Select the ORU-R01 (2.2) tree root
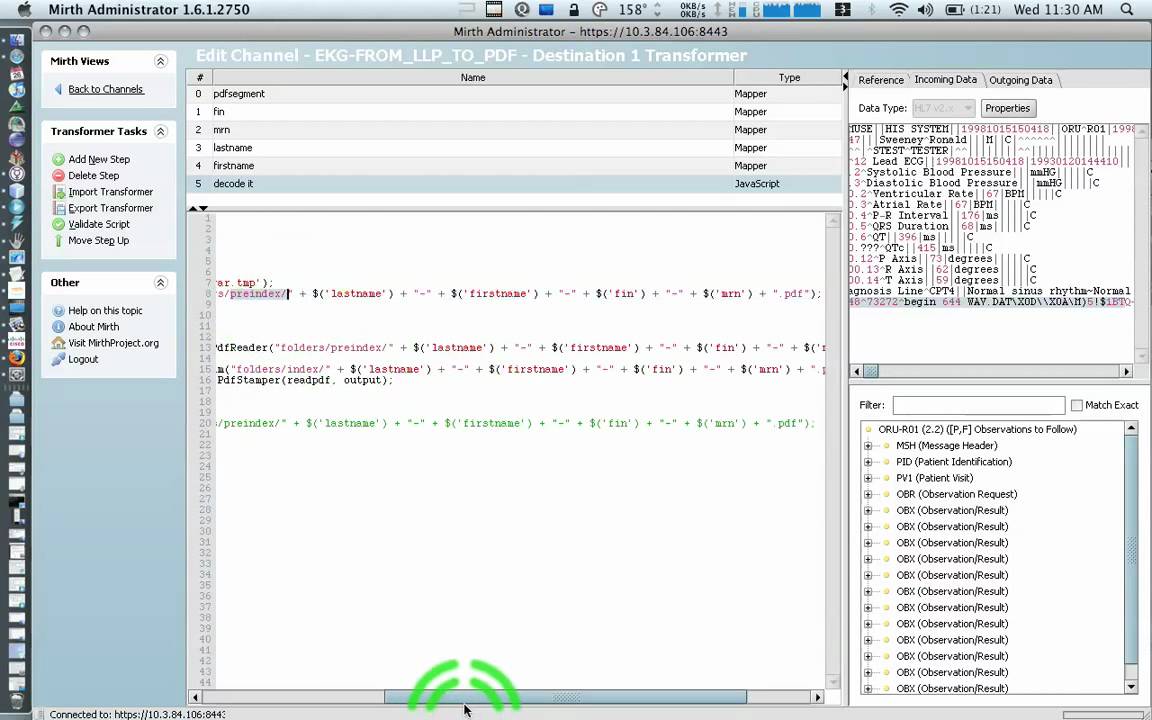 pos(977,430)
